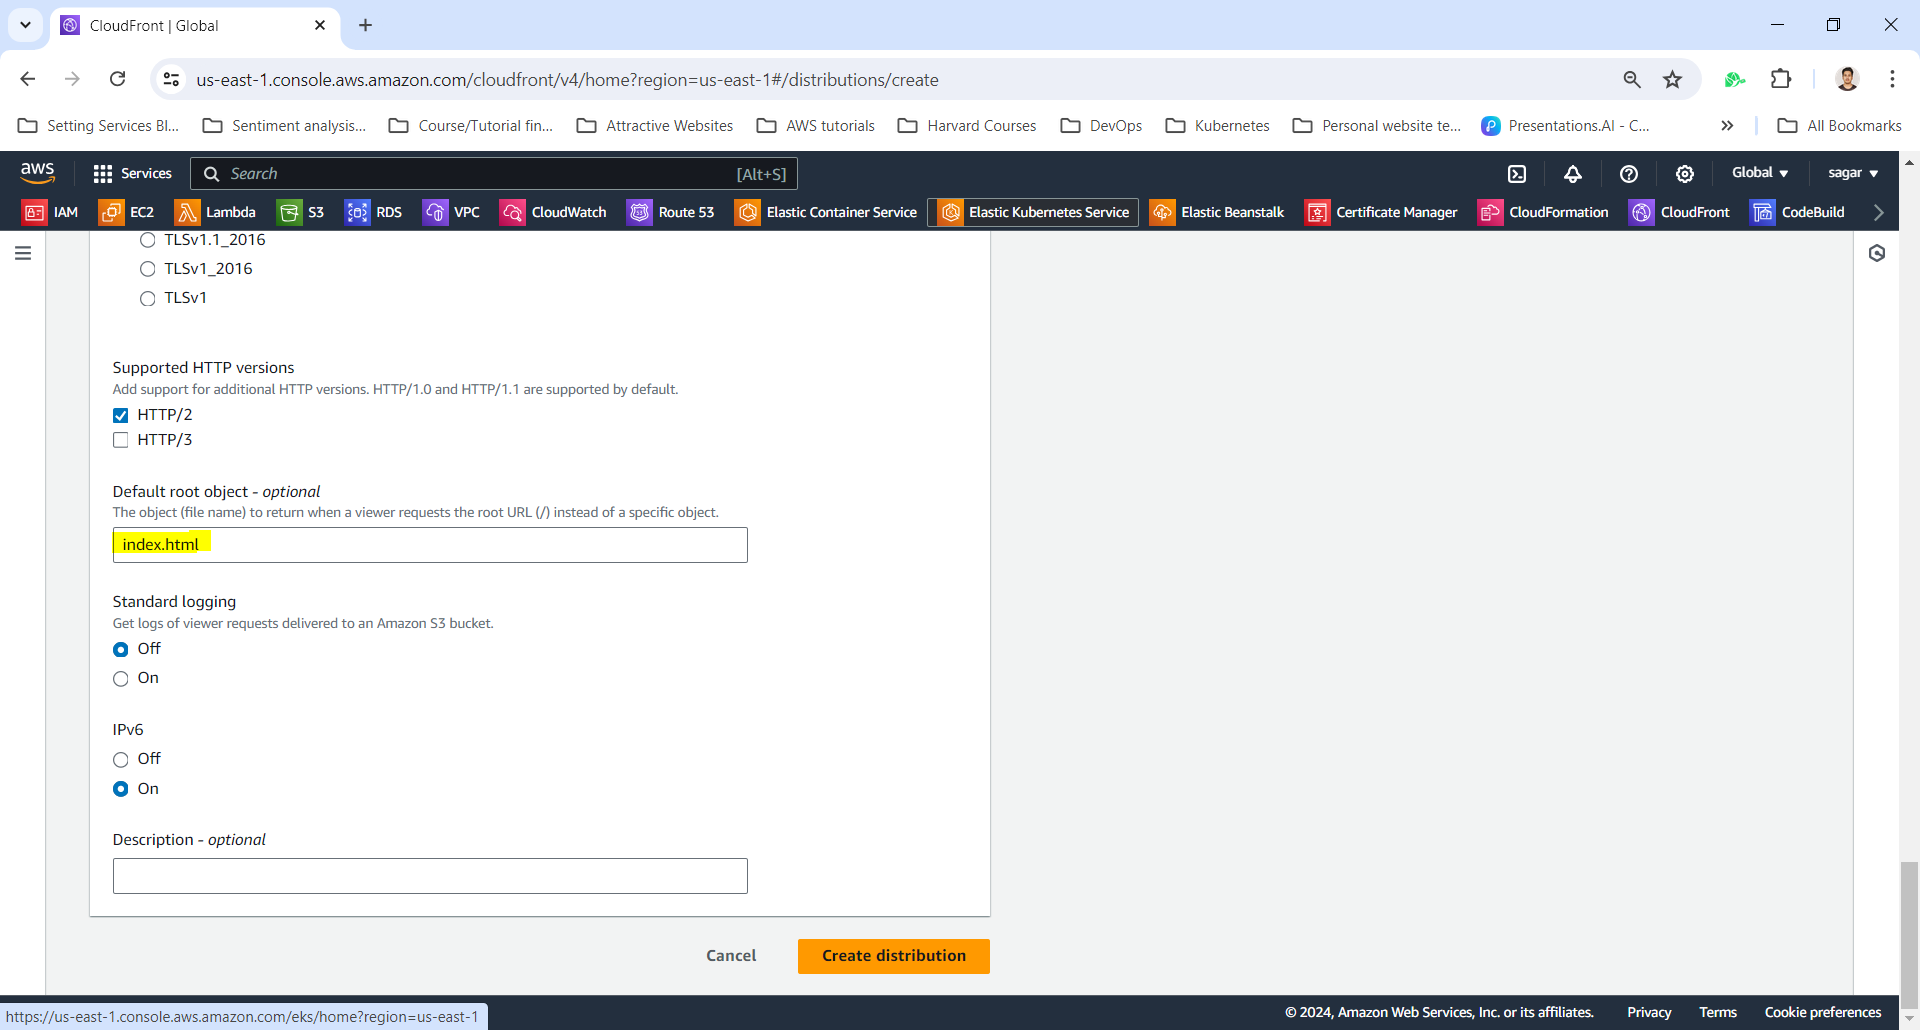The height and width of the screenshot is (1030, 1920).
Task: Expand the Global region dropdown
Action: pyautogui.click(x=1759, y=173)
